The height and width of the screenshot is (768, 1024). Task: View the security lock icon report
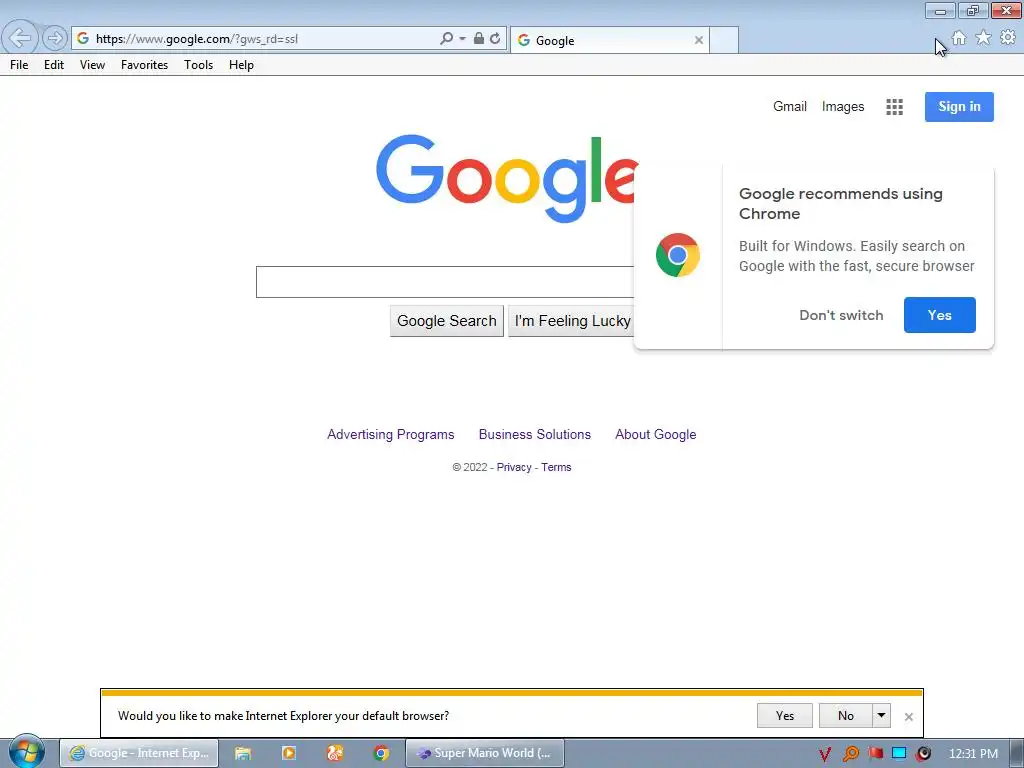coord(479,39)
